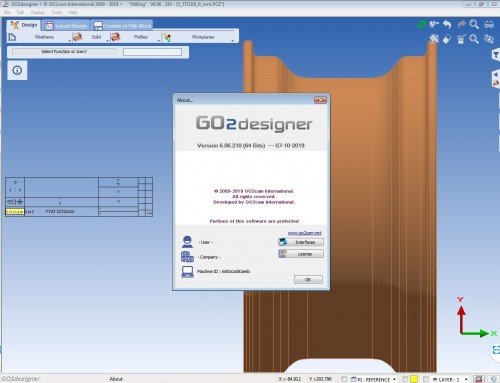Click the version text in About dialog
This screenshot has width=500, height=383.
(x=251, y=146)
